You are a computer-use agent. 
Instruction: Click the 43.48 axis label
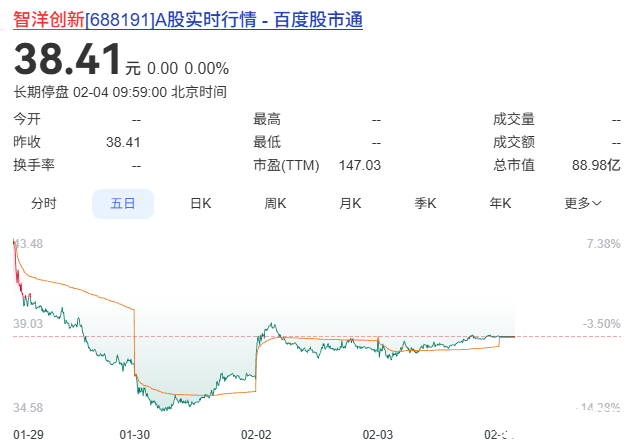(x=28, y=244)
